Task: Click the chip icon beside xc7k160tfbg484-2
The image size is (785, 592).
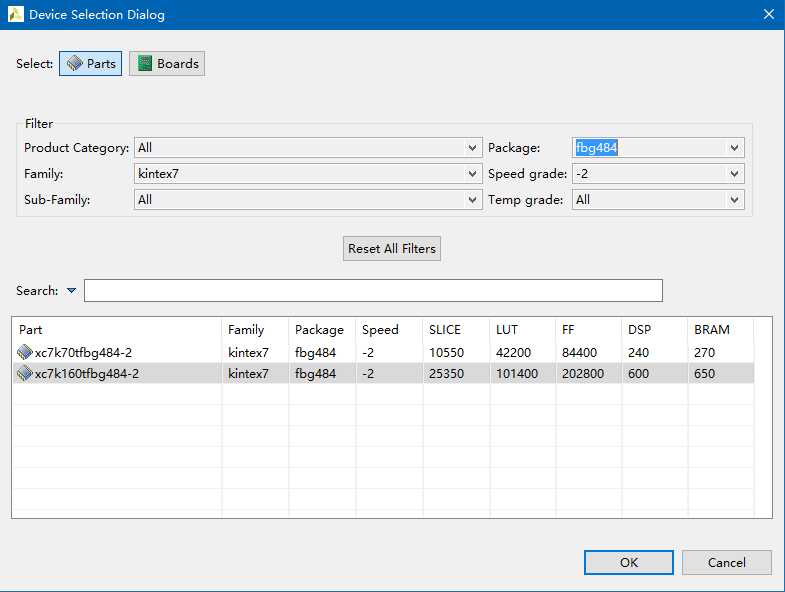Action: [x=25, y=373]
